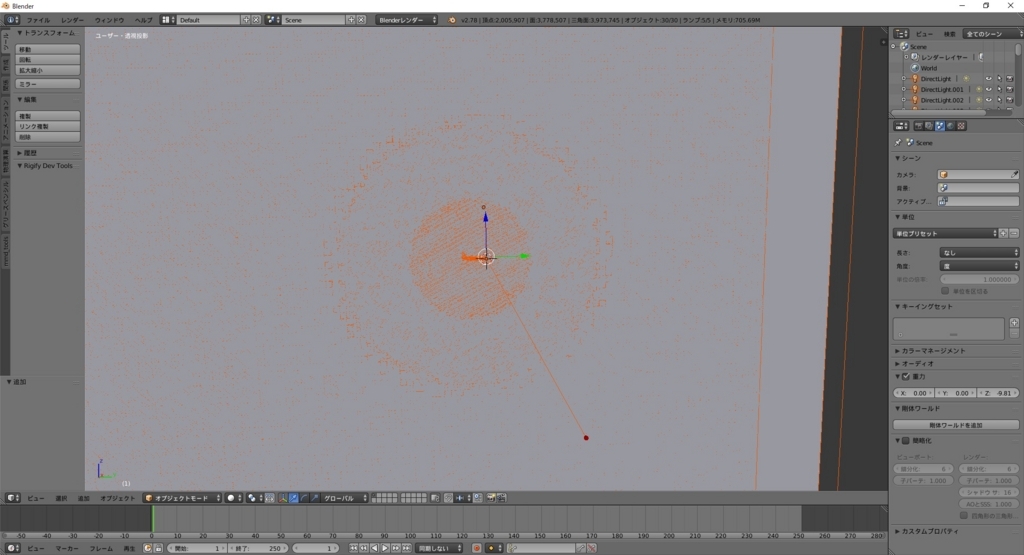Open the Render Layers properties tab icon
Viewport: 1024px width, 555px height.
click(x=929, y=126)
